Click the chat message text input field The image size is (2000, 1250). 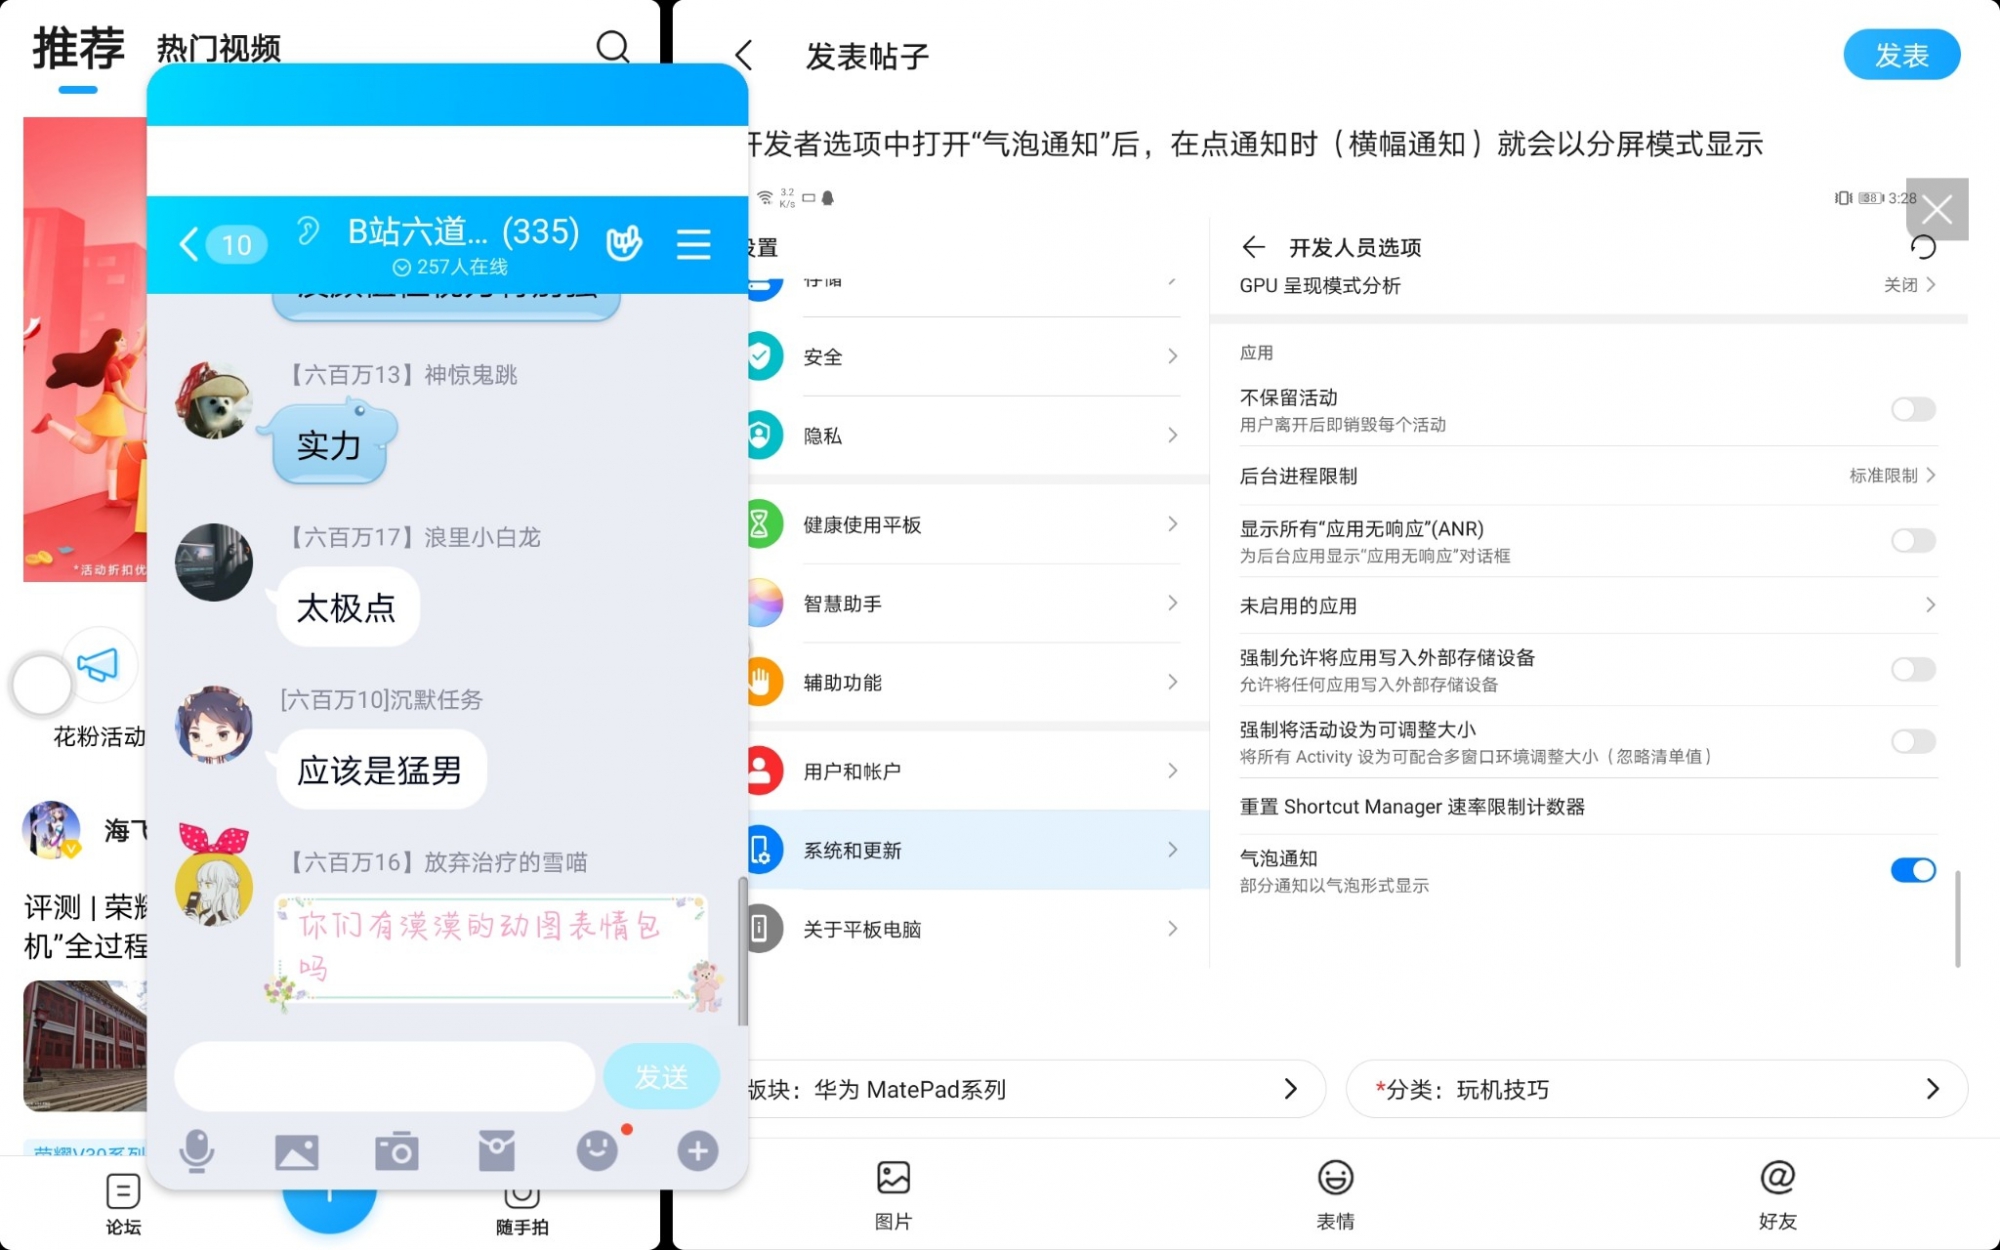(x=385, y=1077)
